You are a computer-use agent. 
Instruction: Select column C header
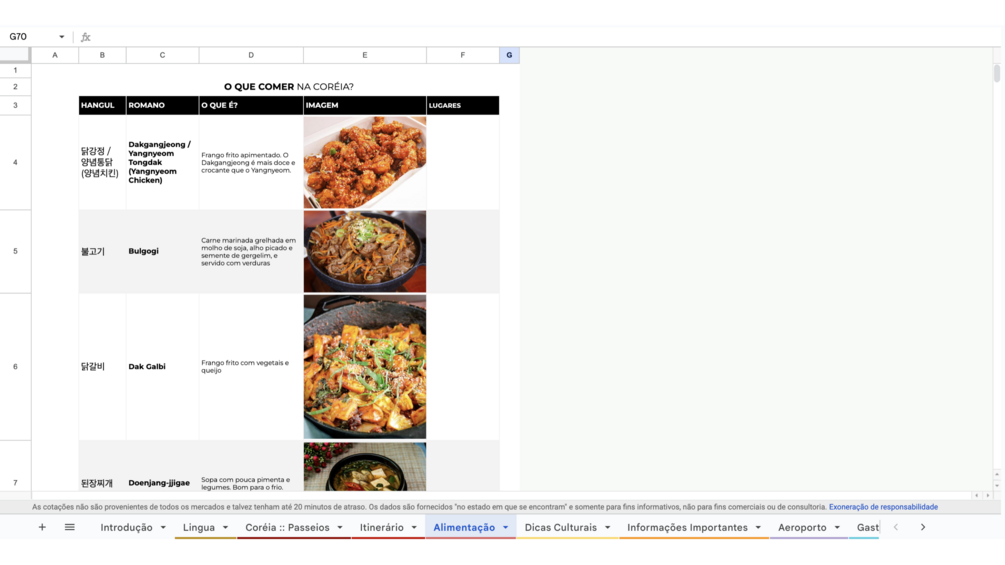163,55
